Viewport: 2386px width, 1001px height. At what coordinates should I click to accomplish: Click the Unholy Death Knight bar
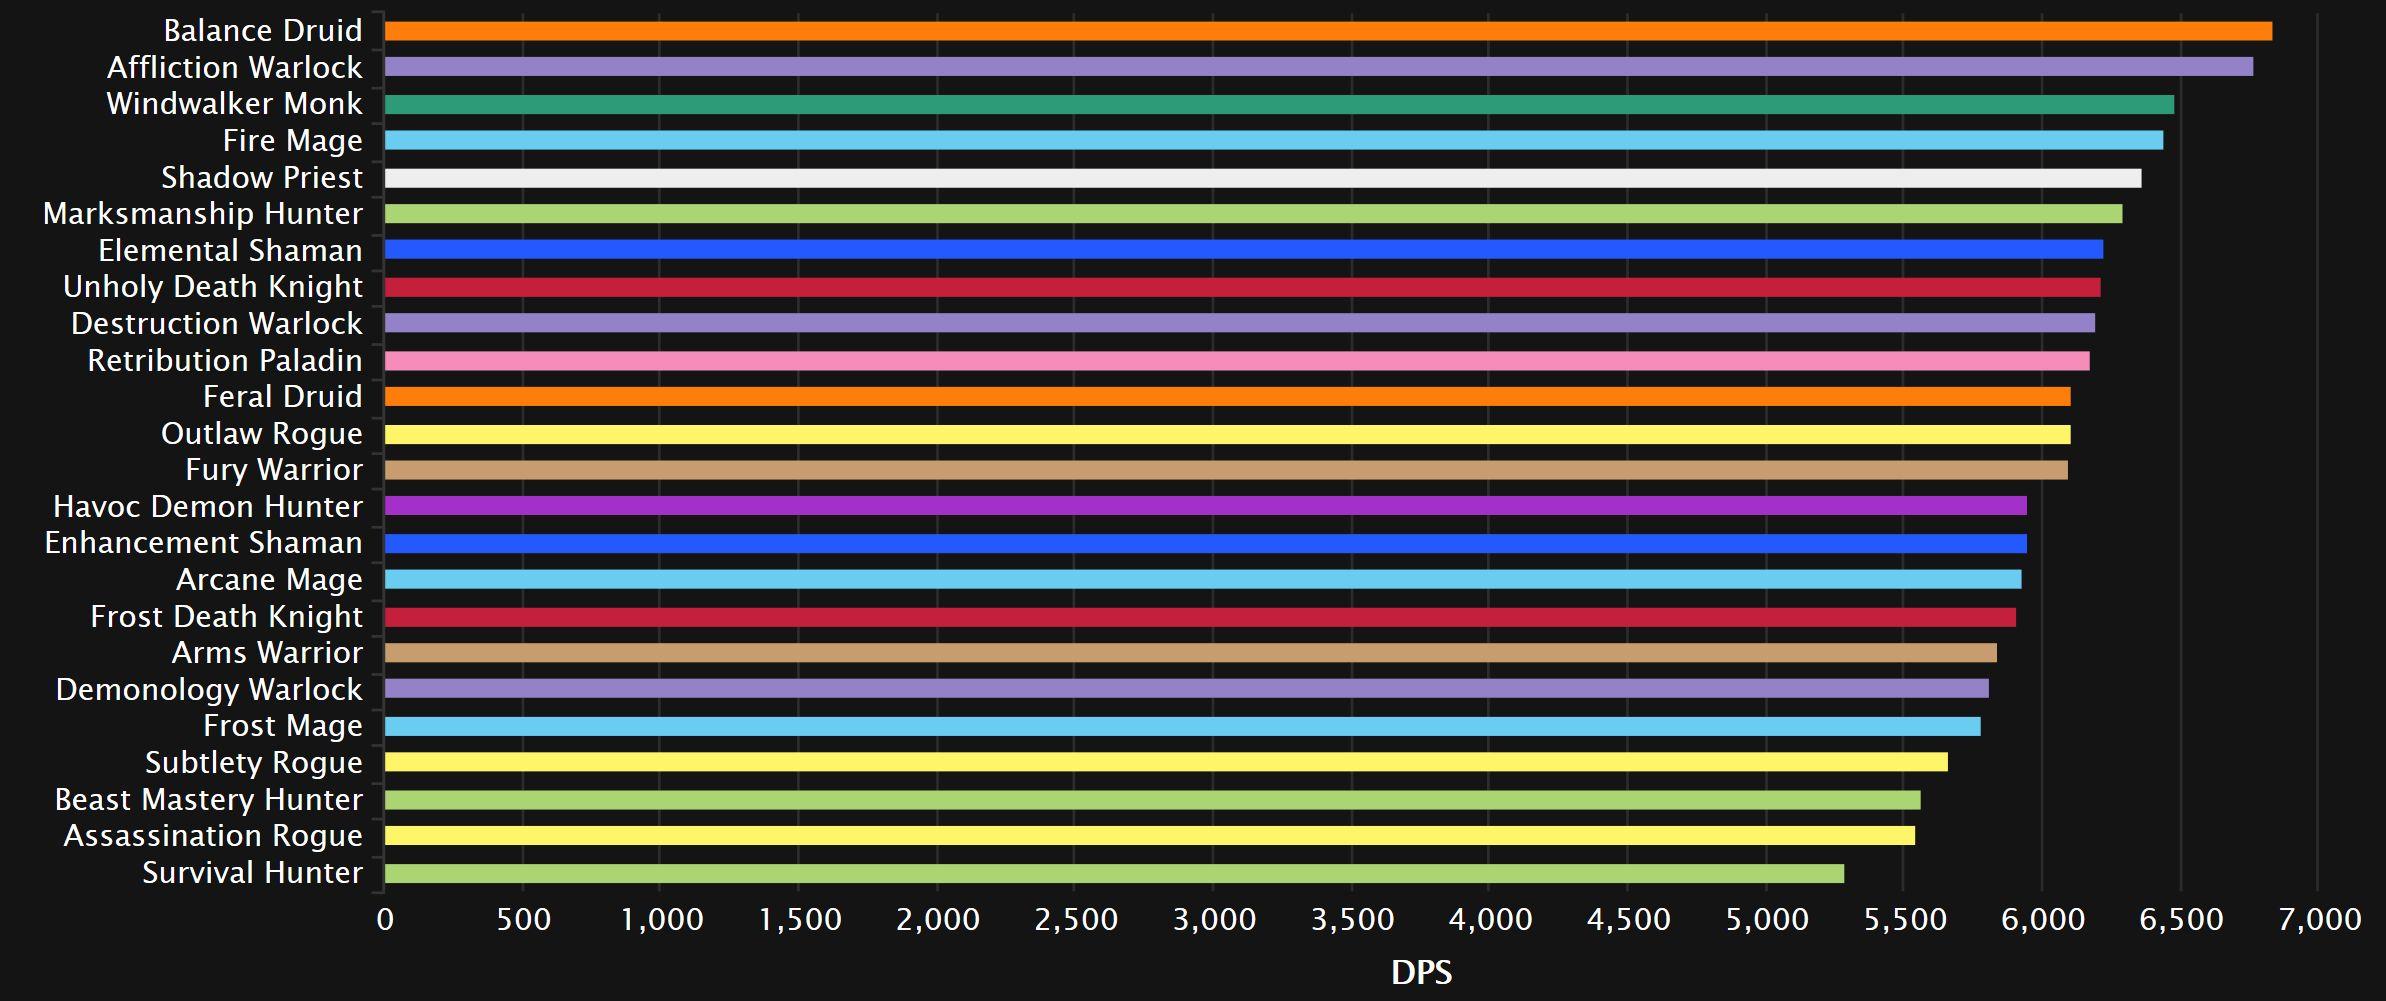pos(1242,287)
